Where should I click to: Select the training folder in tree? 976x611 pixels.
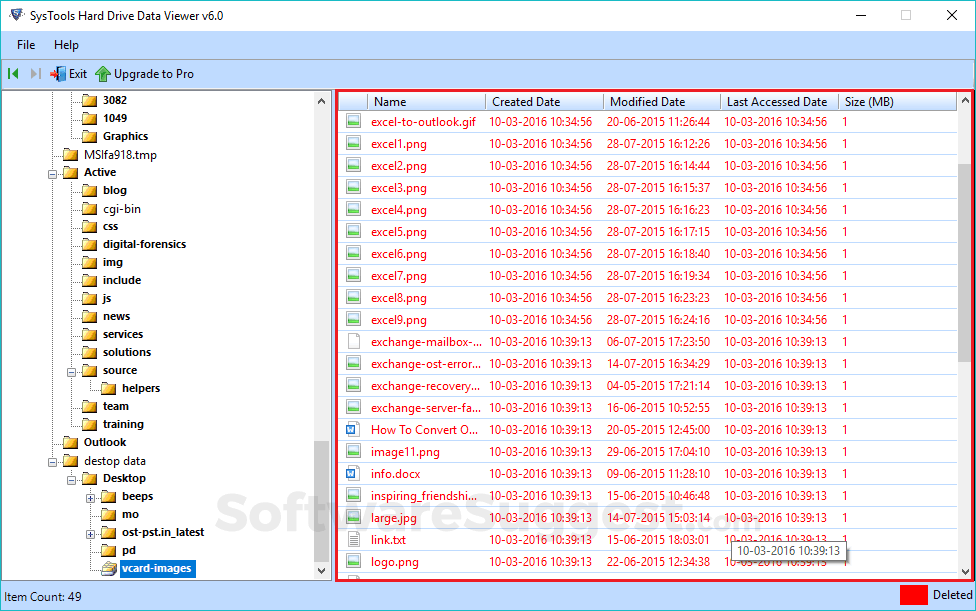coord(123,424)
